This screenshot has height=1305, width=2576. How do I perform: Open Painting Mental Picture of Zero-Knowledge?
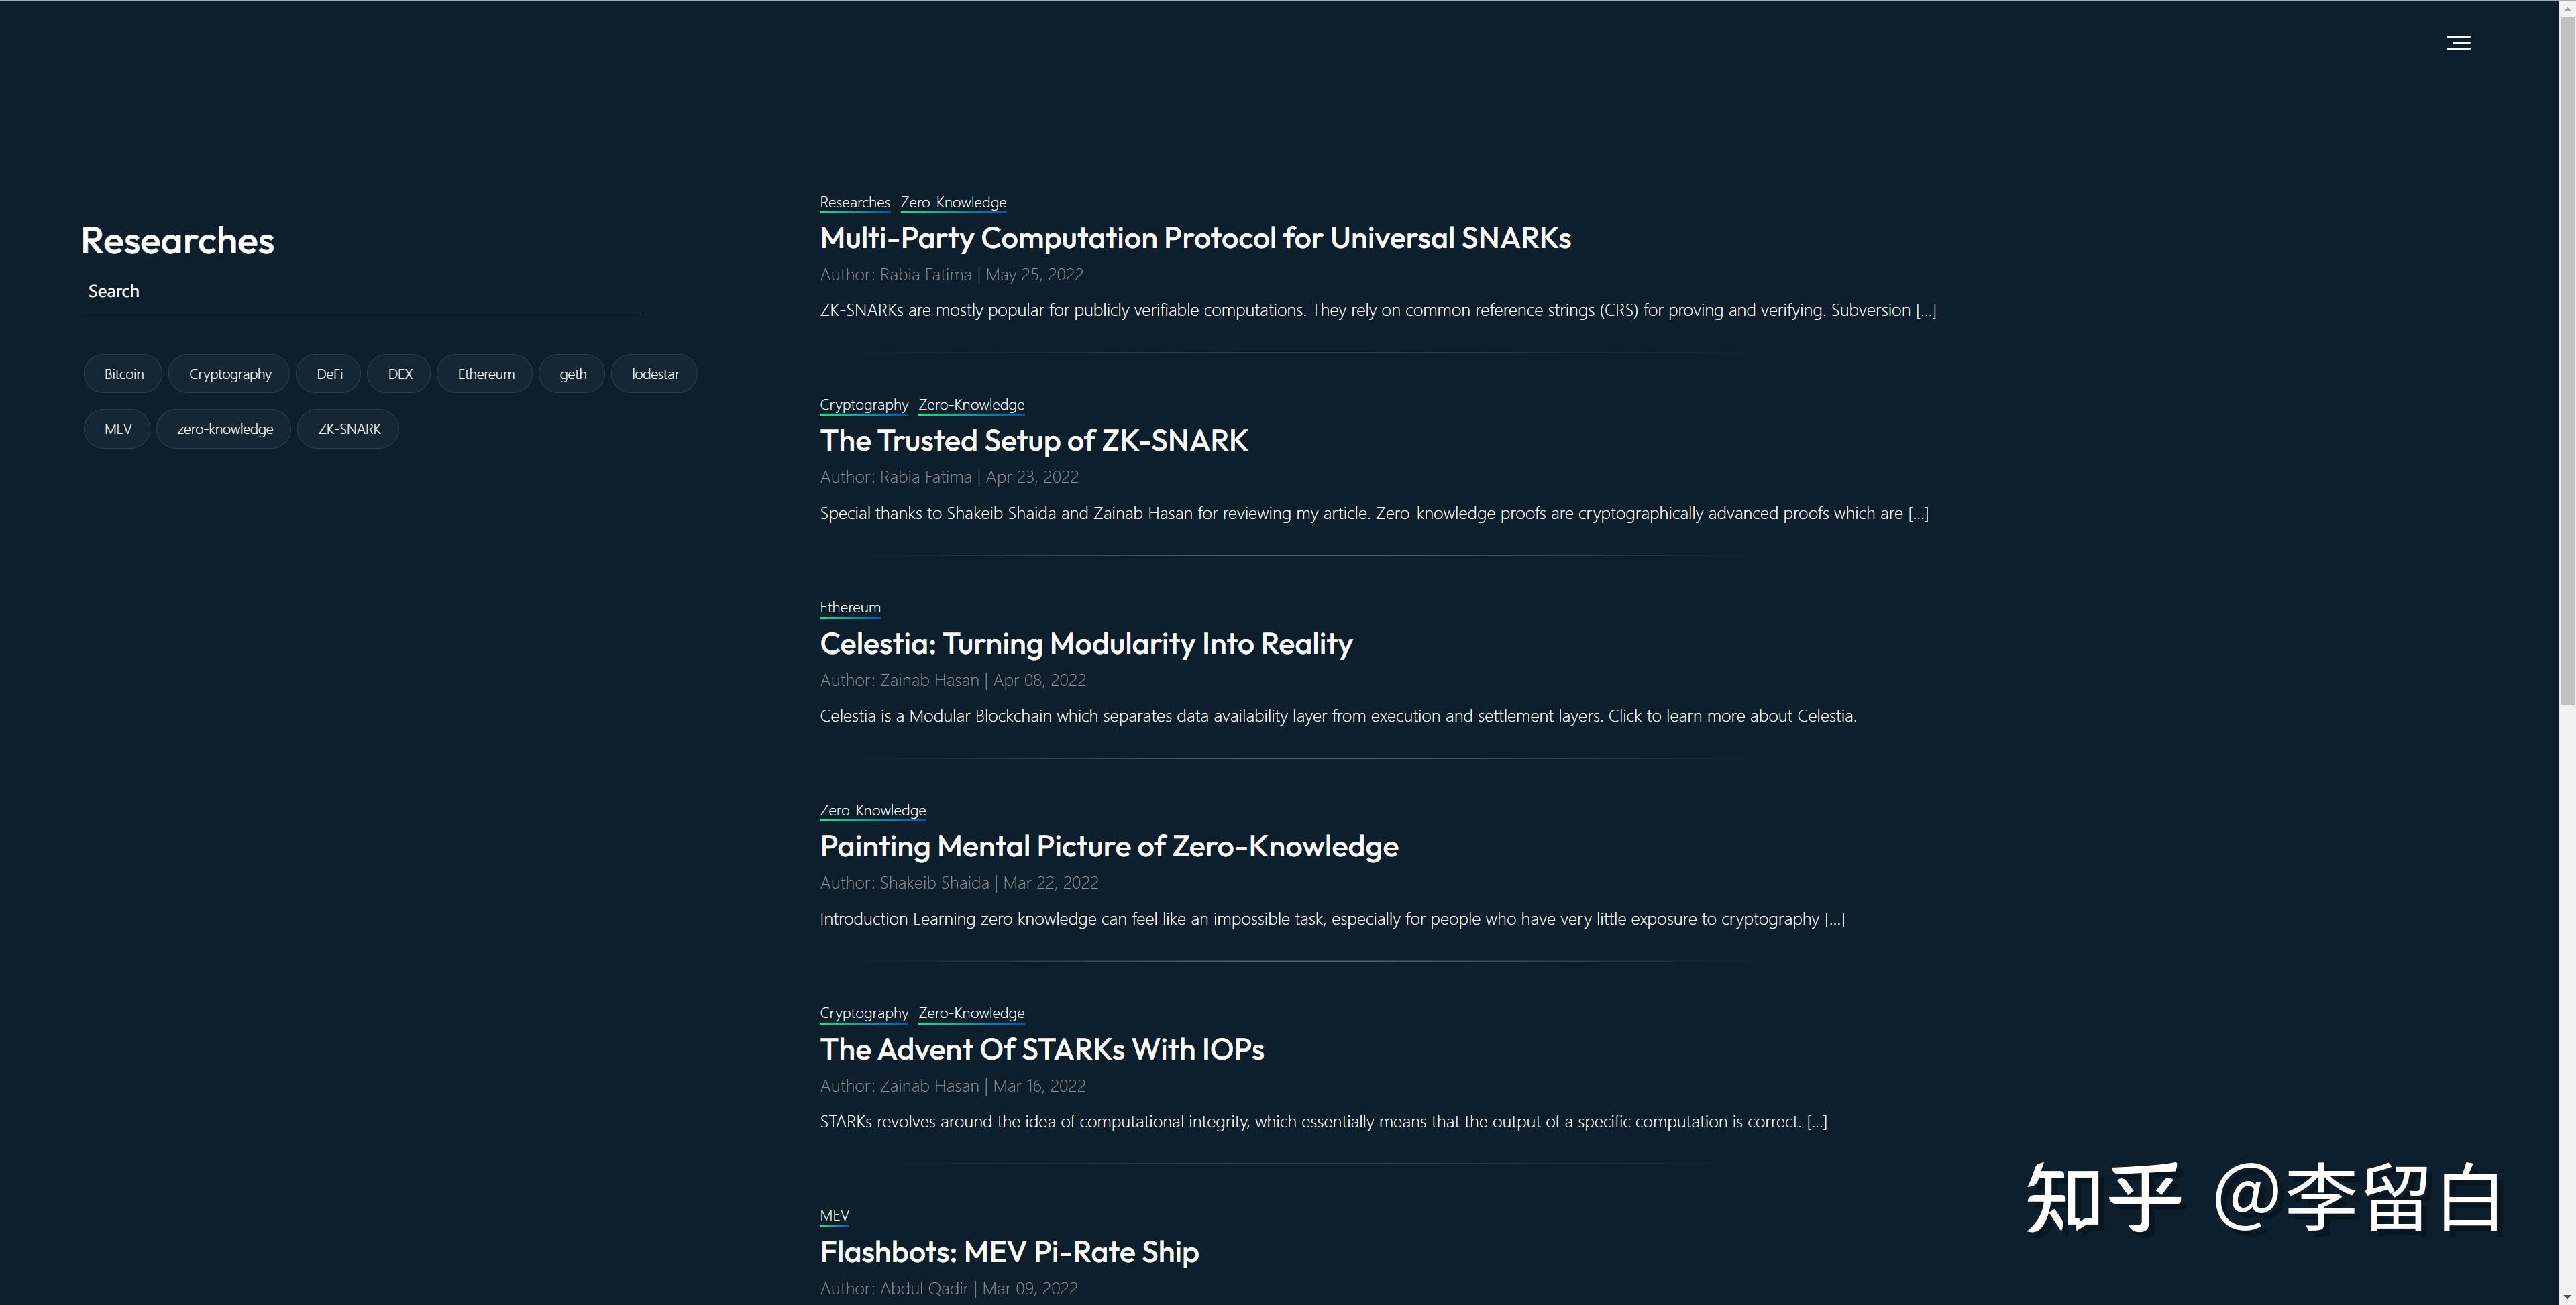(1109, 847)
